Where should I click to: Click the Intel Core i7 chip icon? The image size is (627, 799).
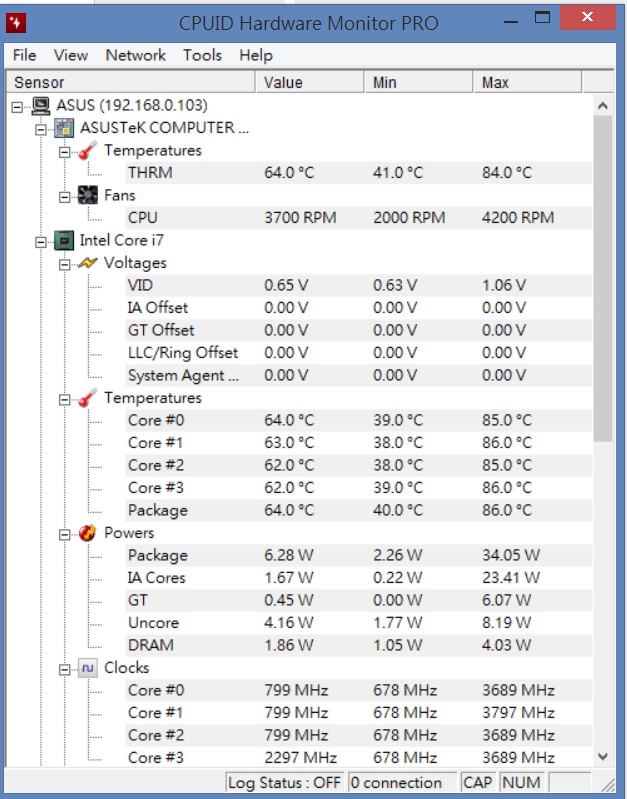click(x=64, y=241)
